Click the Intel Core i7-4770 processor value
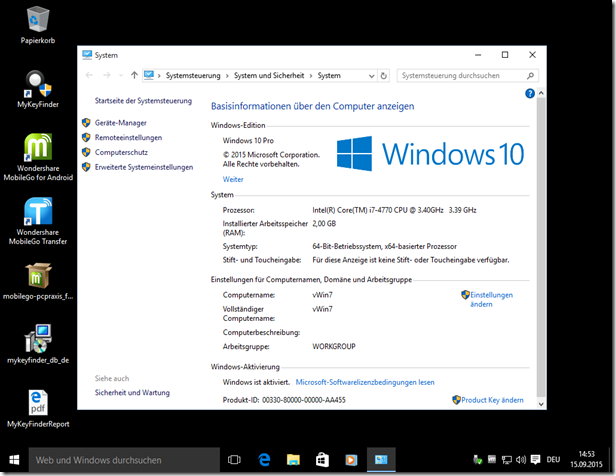 pyautogui.click(x=394, y=210)
